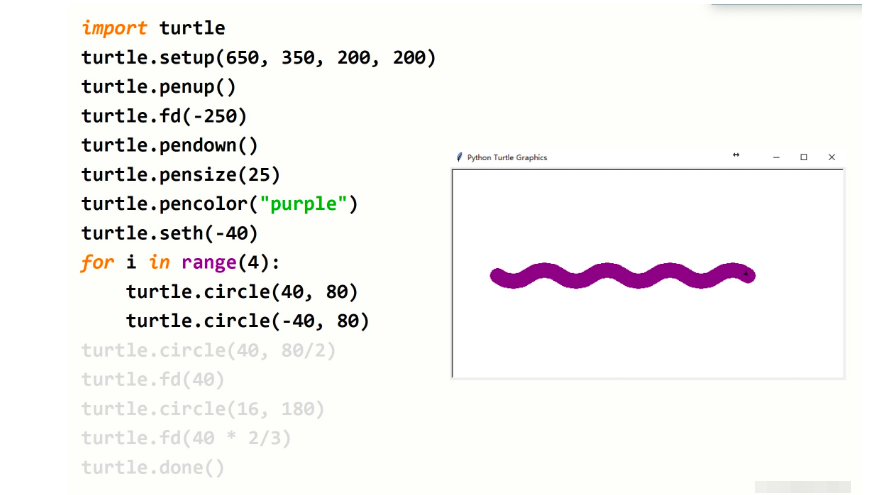
Task: Click the turtle.penup() line
Action: 158,87
